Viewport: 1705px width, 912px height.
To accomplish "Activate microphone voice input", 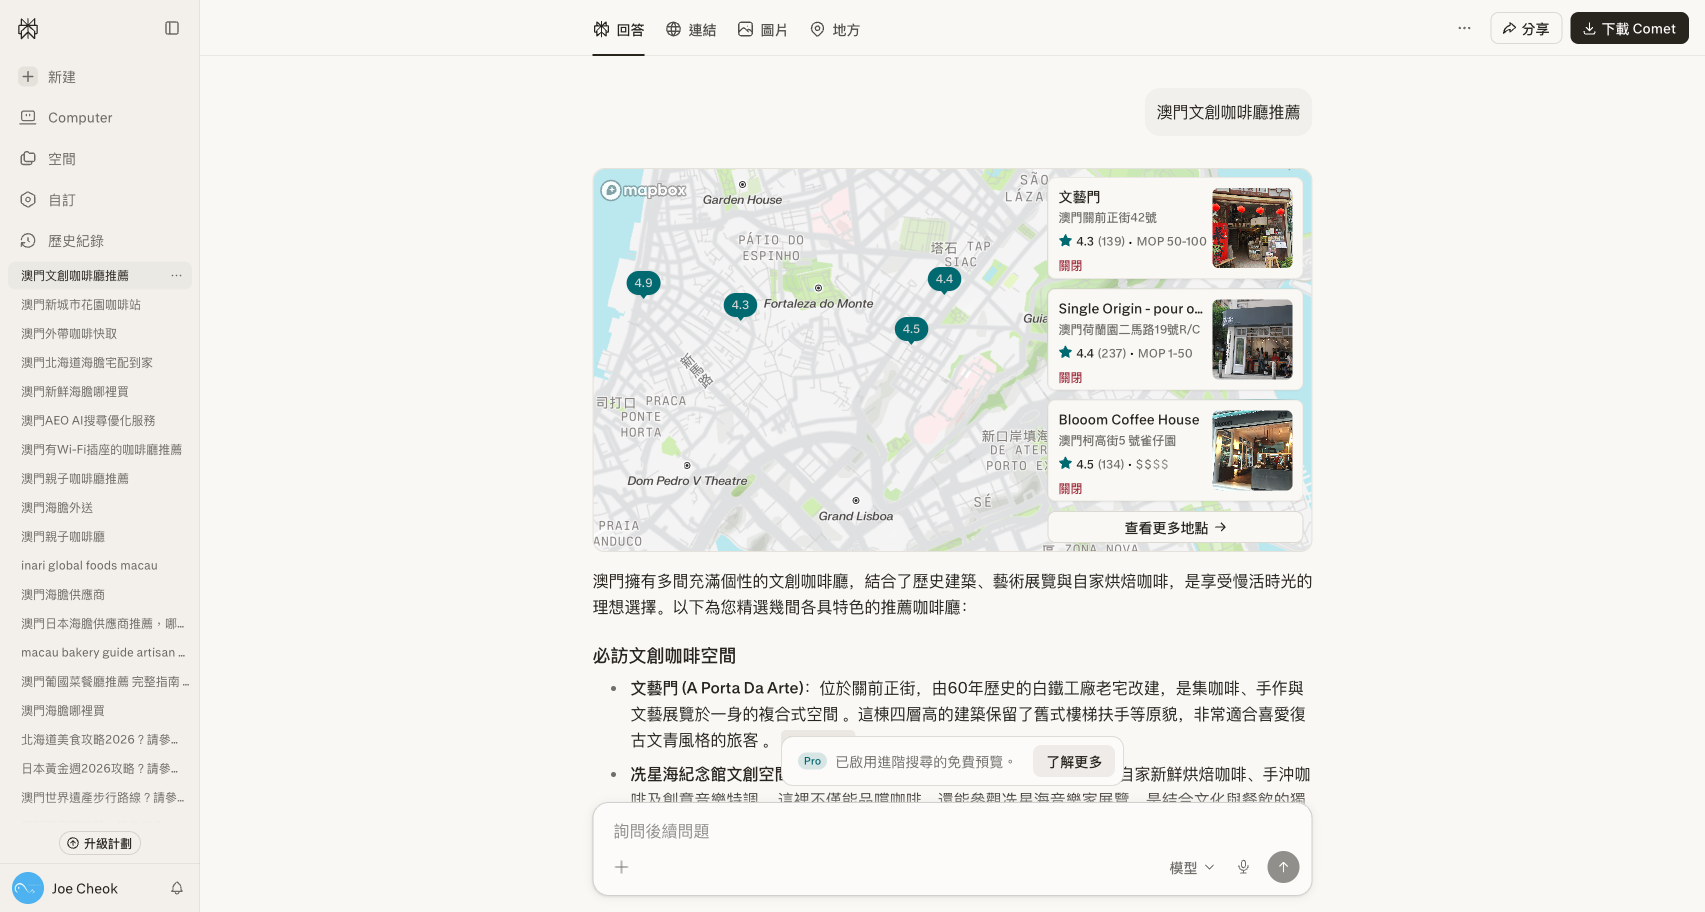I will [x=1243, y=867].
